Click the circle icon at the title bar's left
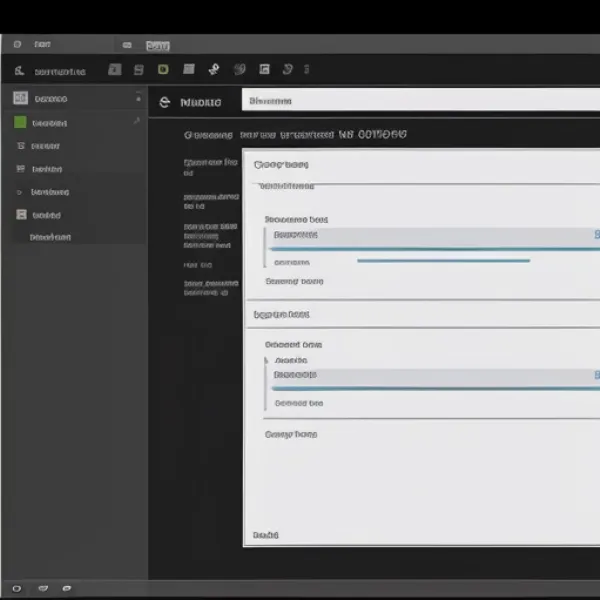 tap(17, 45)
